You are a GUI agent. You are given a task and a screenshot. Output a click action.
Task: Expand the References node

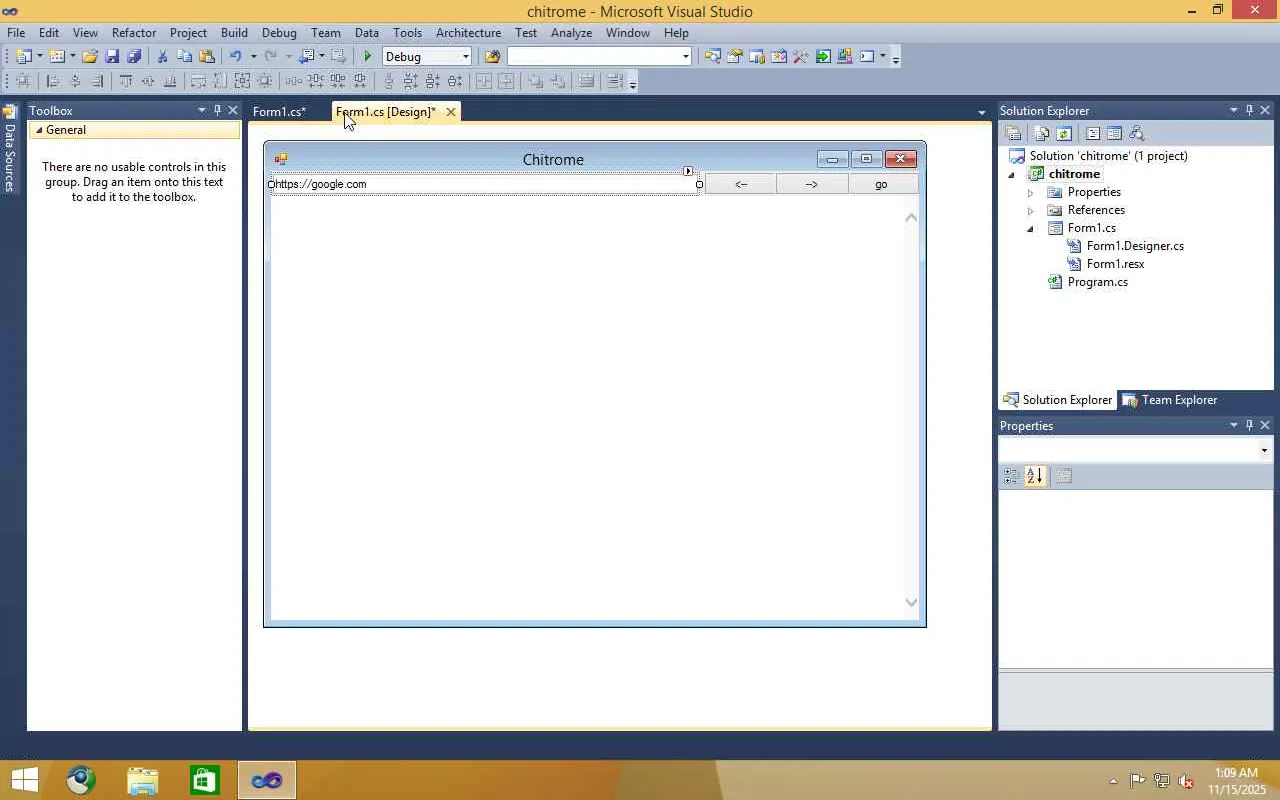[1031, 210]
